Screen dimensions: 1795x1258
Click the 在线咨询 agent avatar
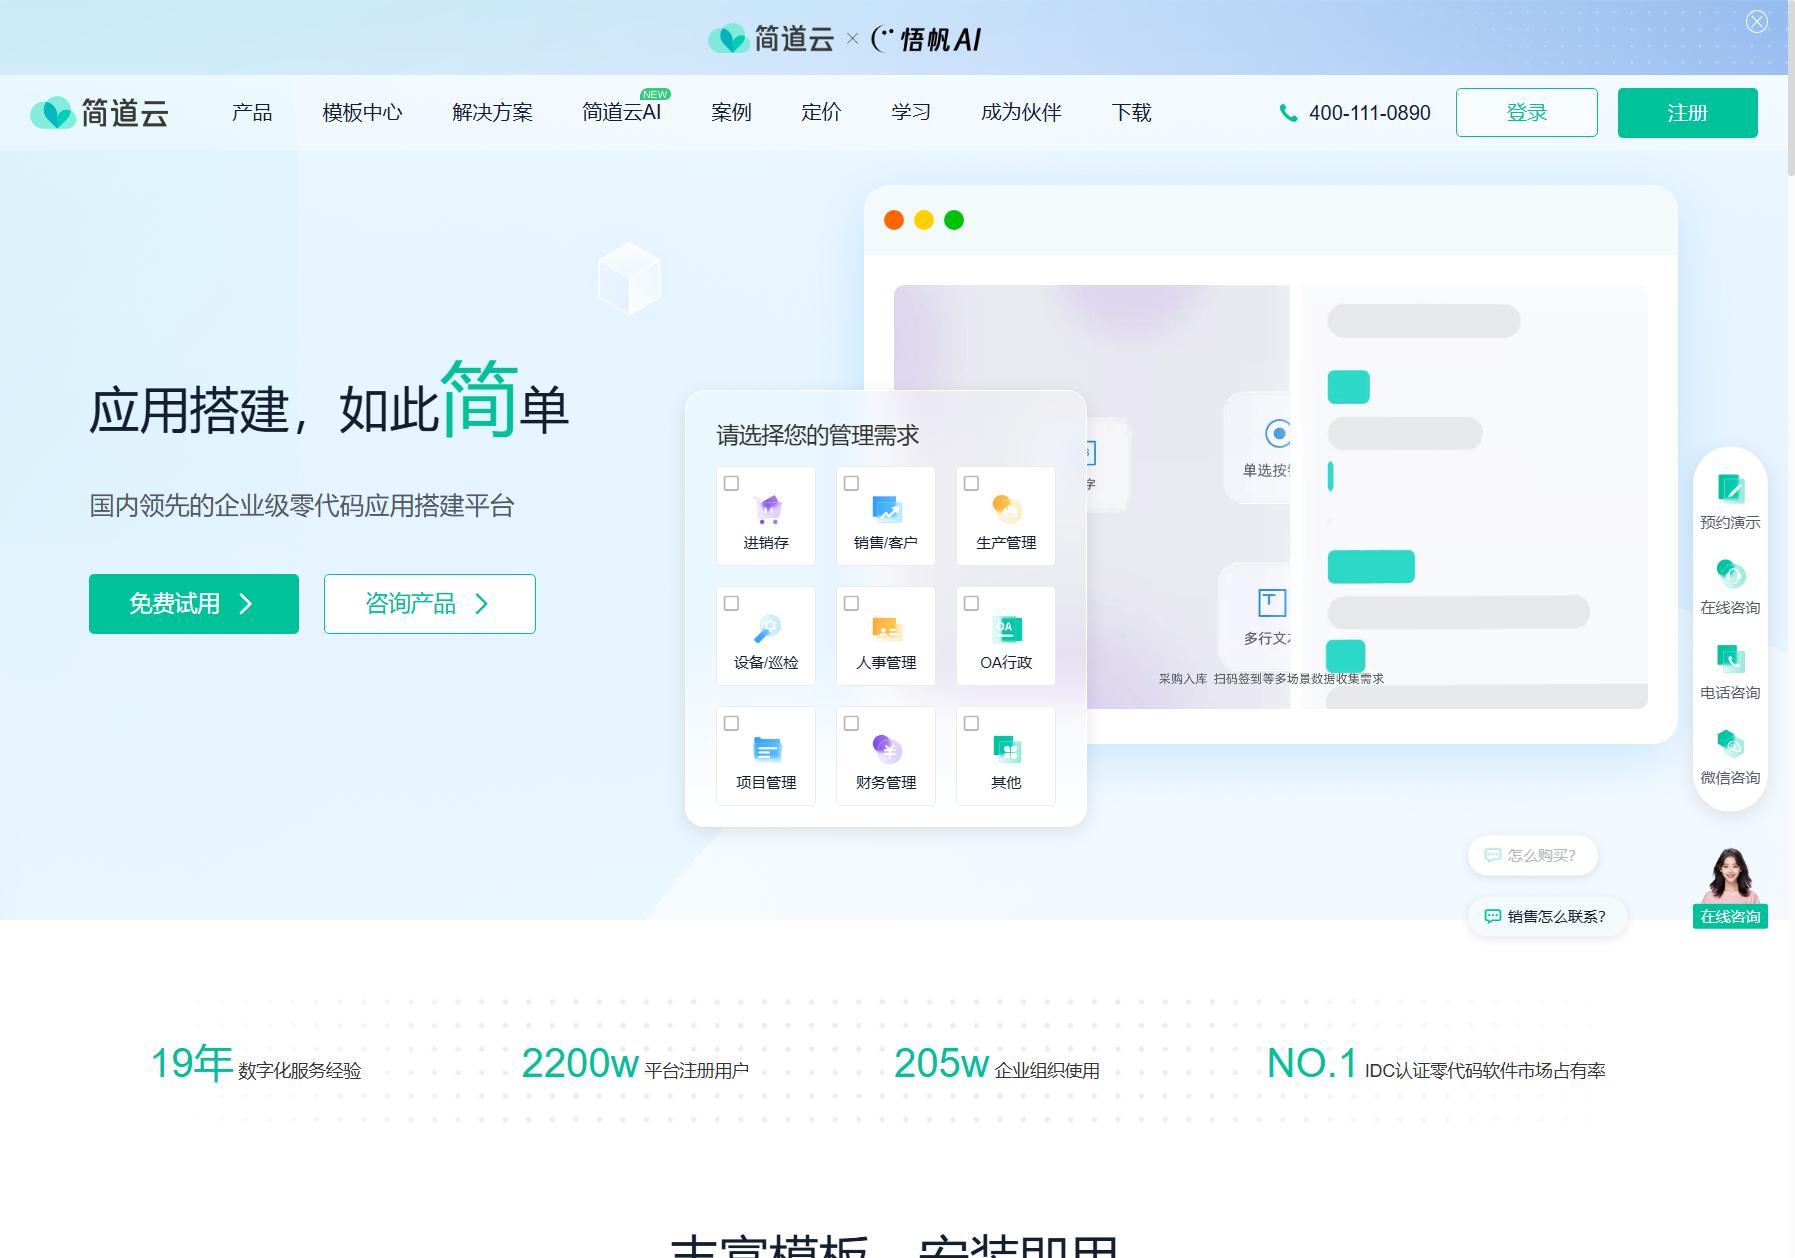[x=1731, y=887]
